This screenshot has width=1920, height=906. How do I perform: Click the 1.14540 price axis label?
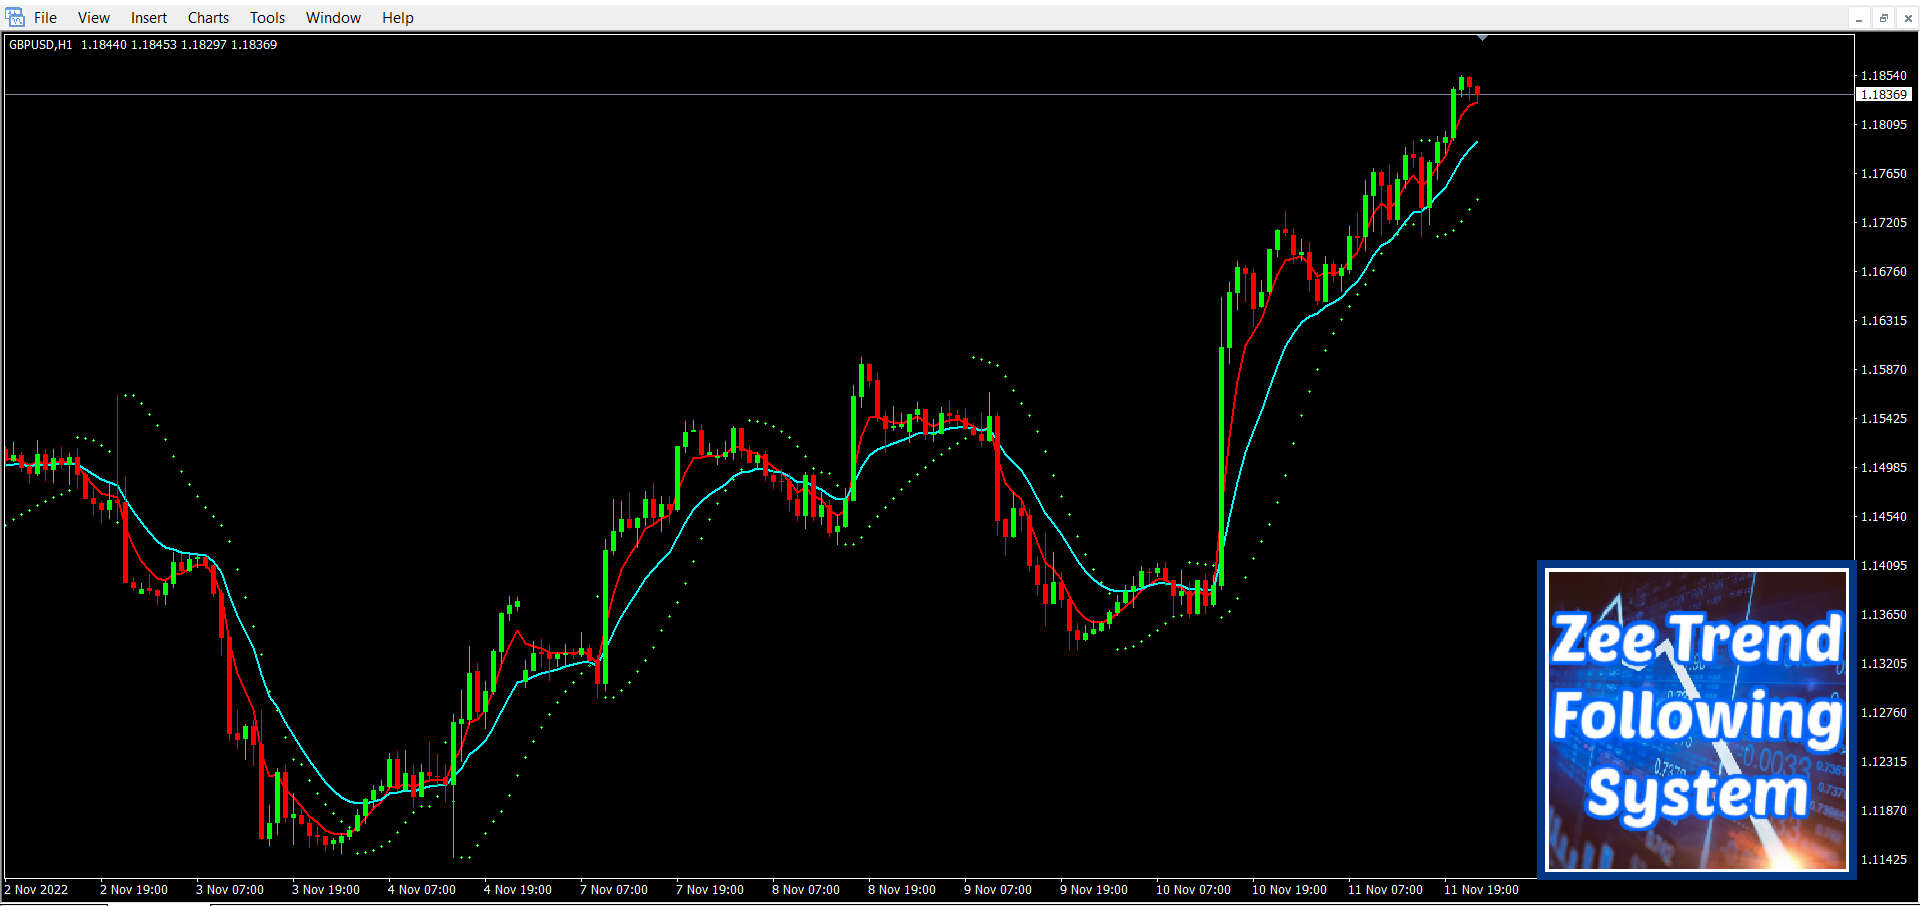(x=1883, y=517)
